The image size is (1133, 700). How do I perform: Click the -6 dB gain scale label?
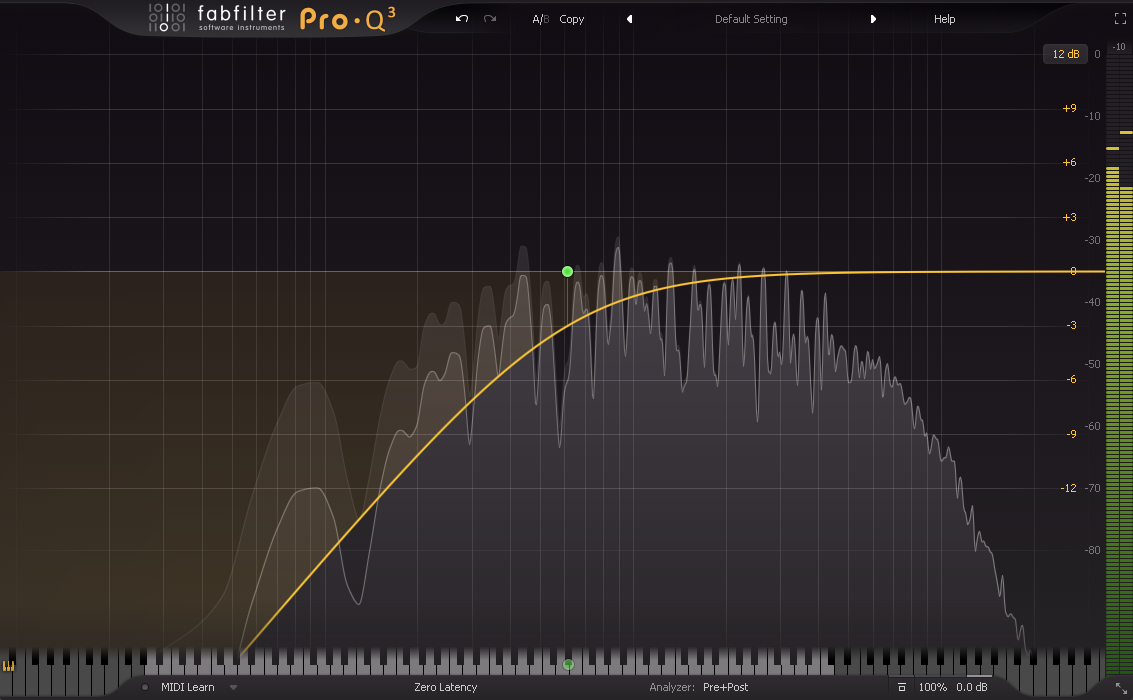[1071, 379]
